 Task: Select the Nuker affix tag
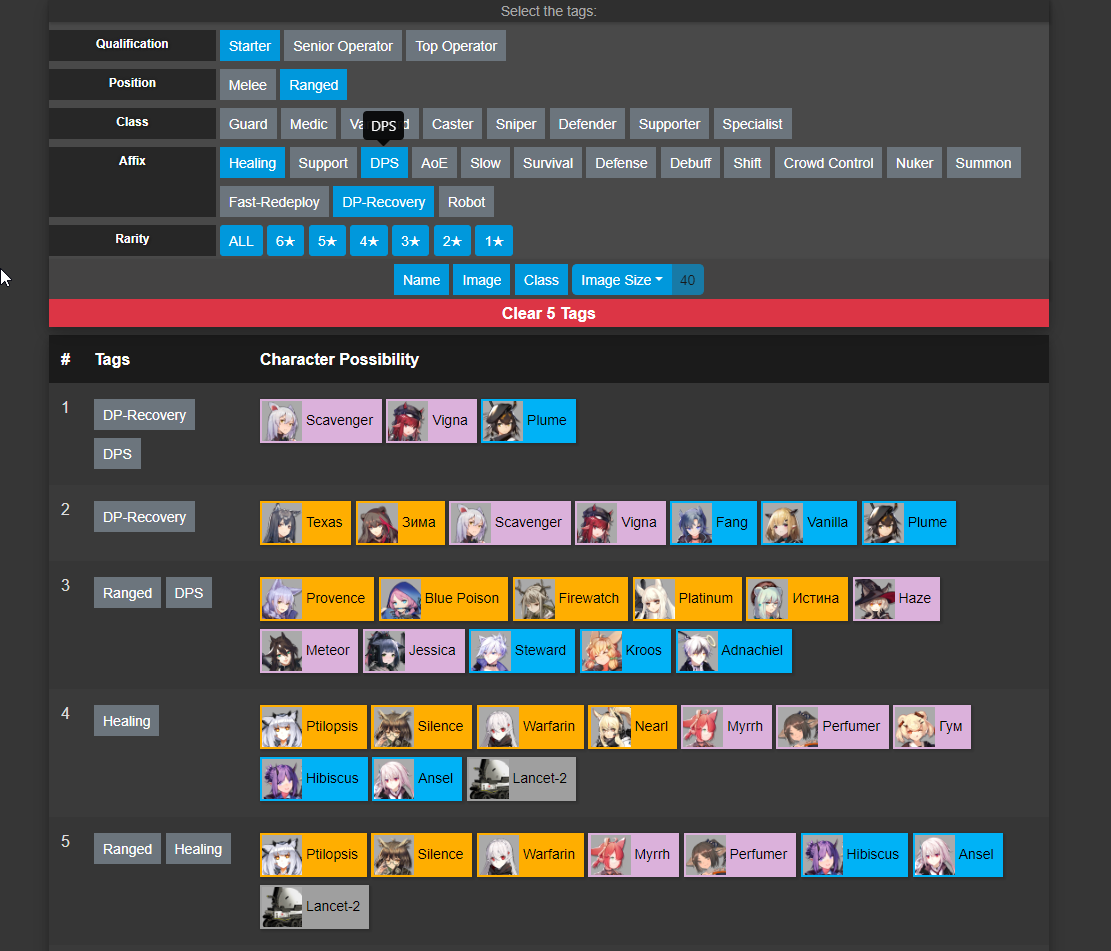pyautogui.click(x=914, y=163)
